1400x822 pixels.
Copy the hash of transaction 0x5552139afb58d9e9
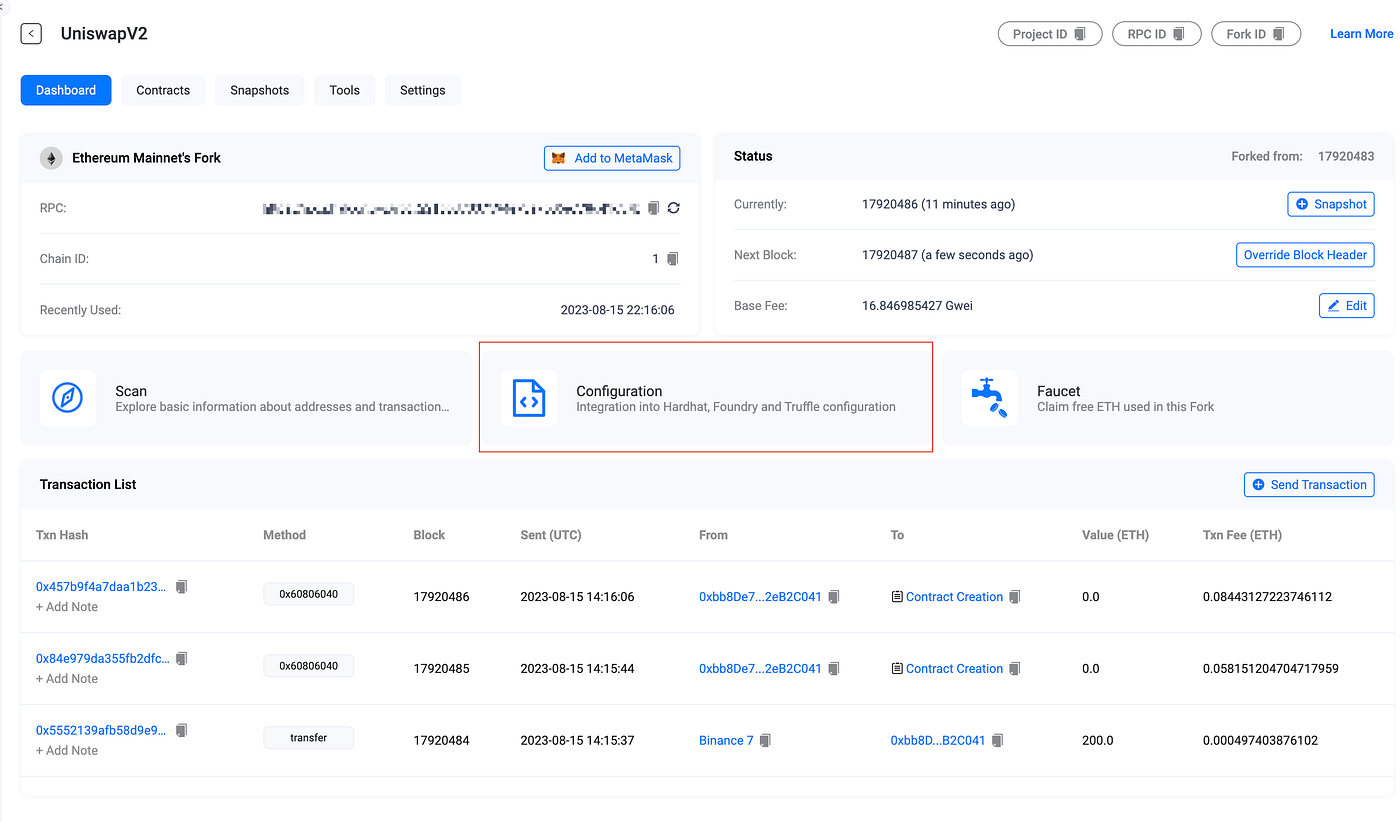click(181, 731)
